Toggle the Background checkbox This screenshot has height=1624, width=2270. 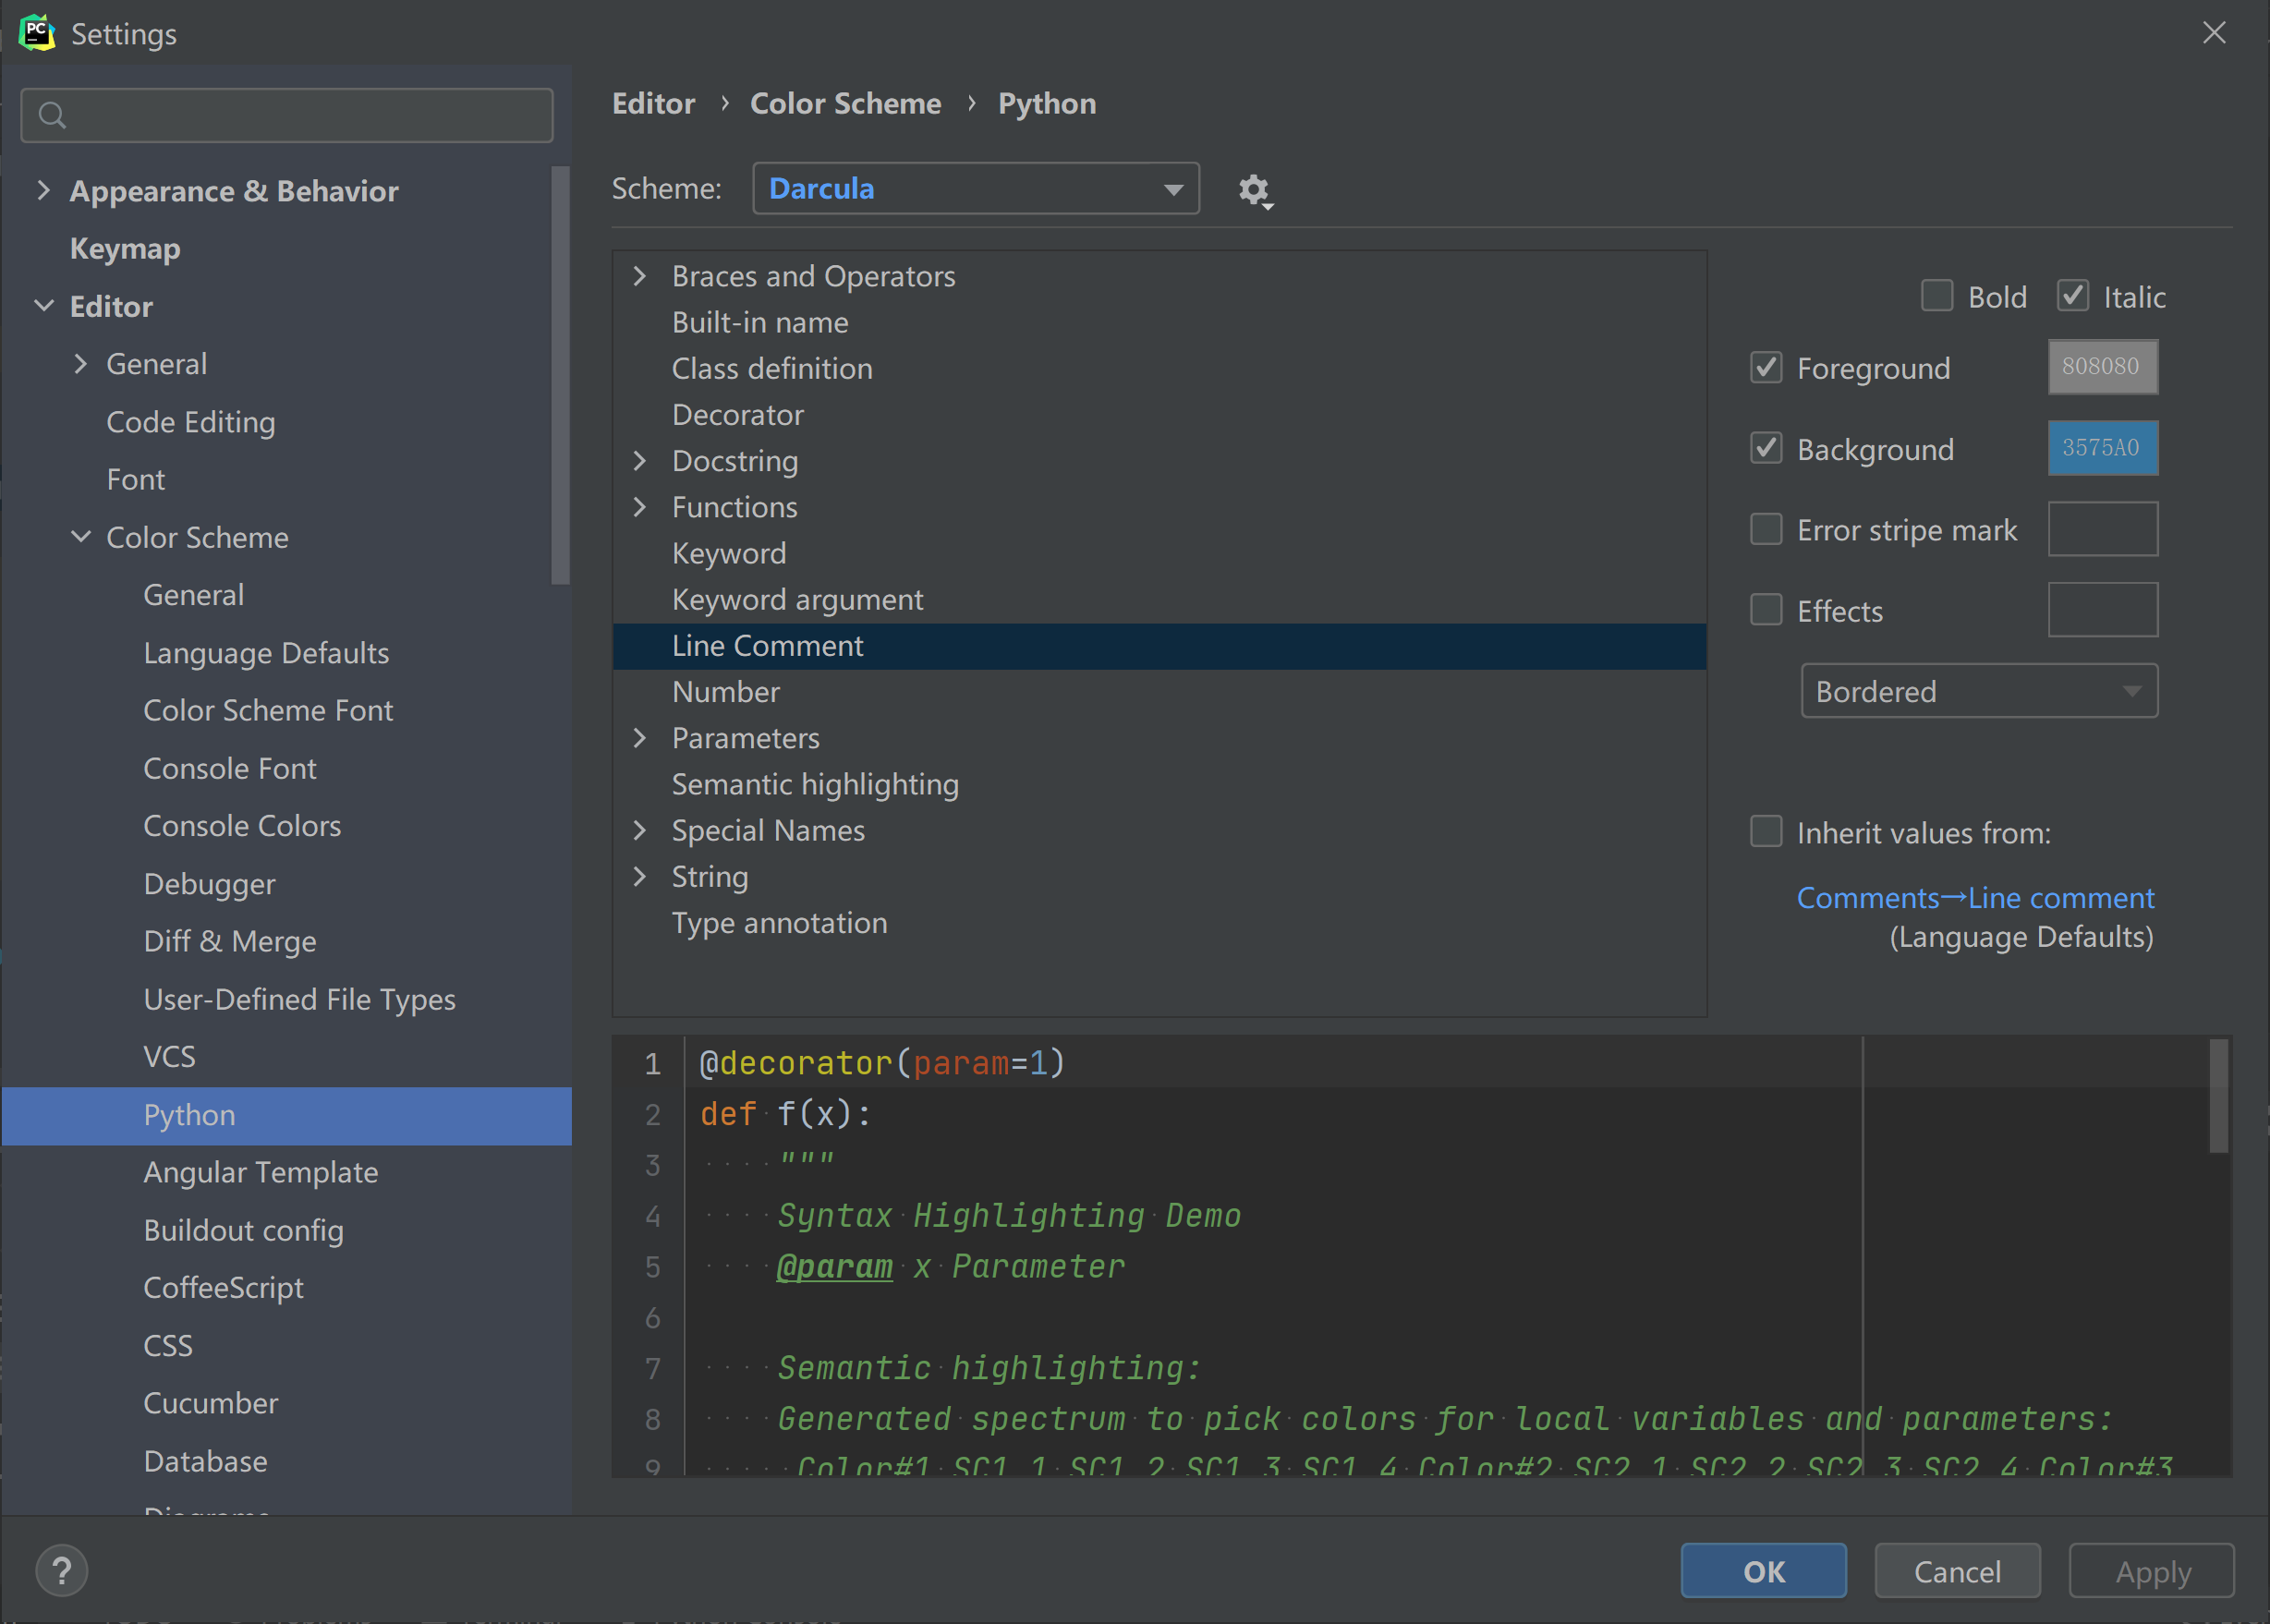1766,448
